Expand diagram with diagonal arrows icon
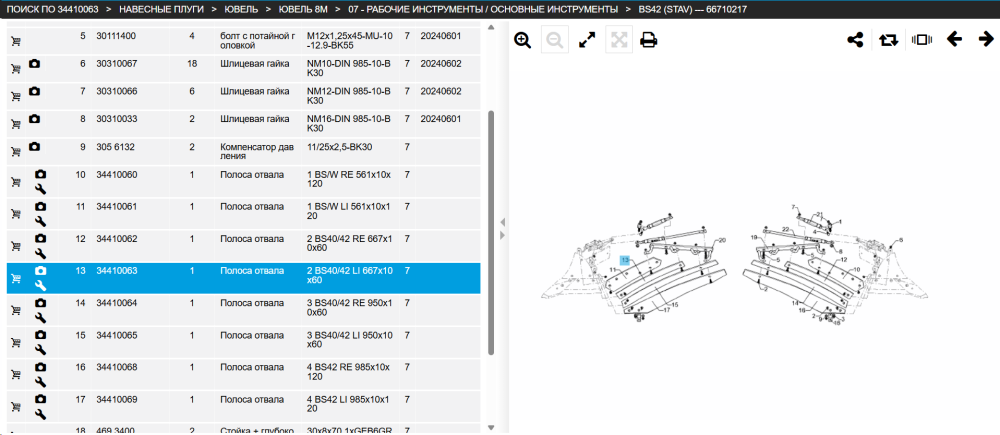 tap(587, 41)
